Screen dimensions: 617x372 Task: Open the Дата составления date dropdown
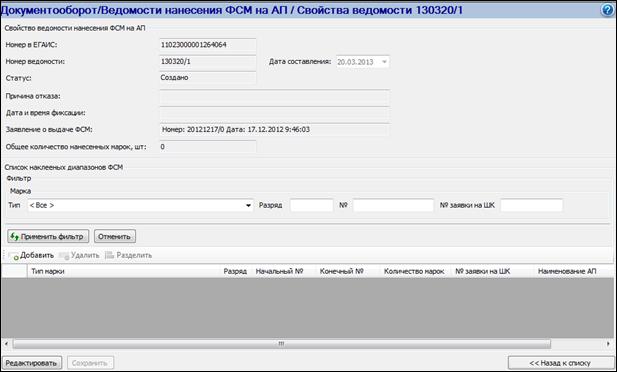[x=384, y=62]
